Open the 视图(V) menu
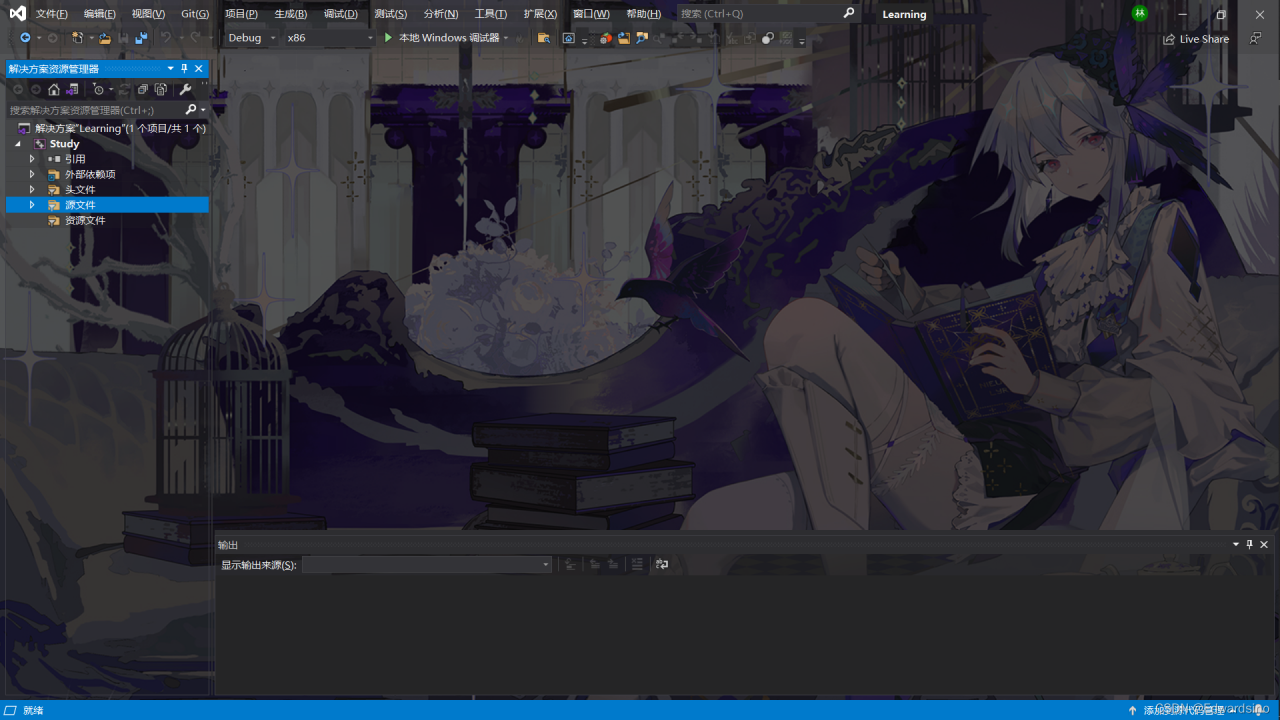This screenshot has height=720, width=1280. point(148,14)
